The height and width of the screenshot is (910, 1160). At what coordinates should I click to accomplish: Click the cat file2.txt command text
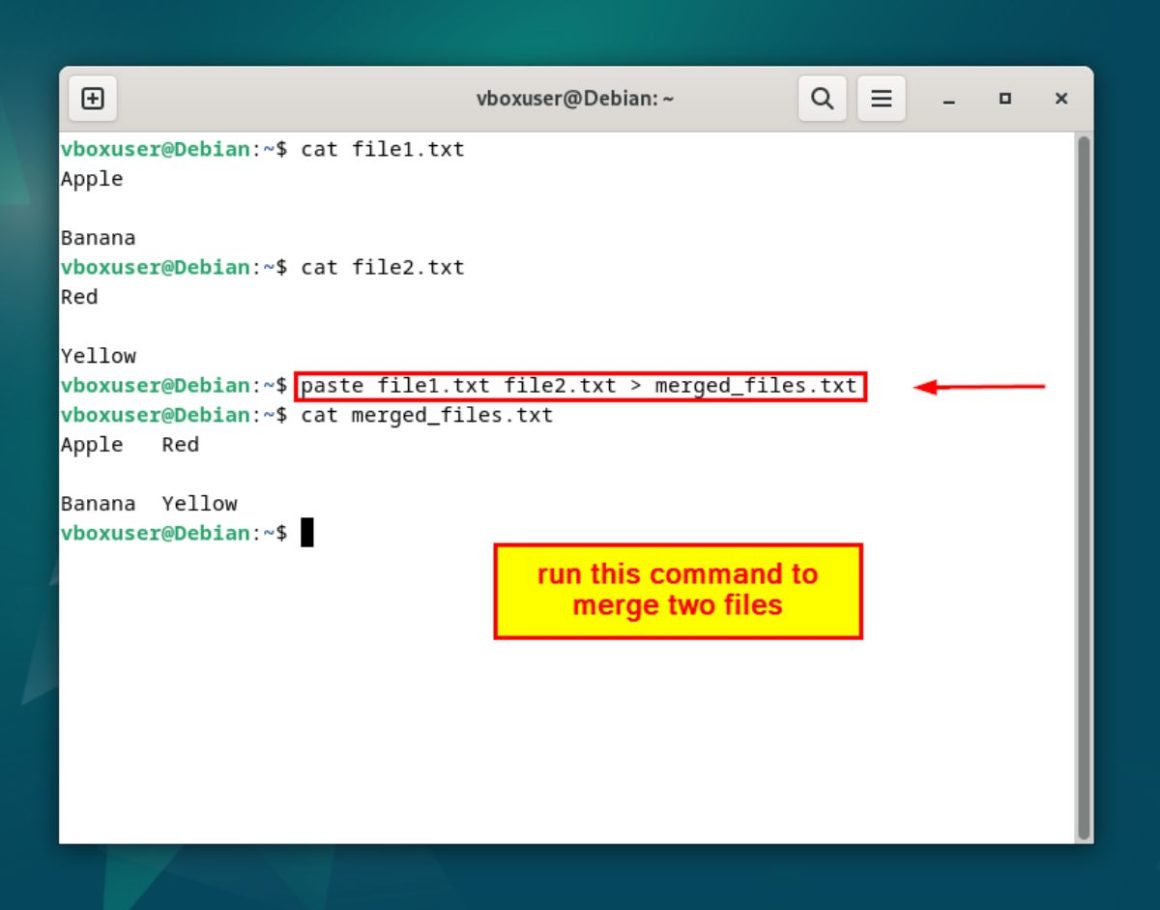(386, 267)
